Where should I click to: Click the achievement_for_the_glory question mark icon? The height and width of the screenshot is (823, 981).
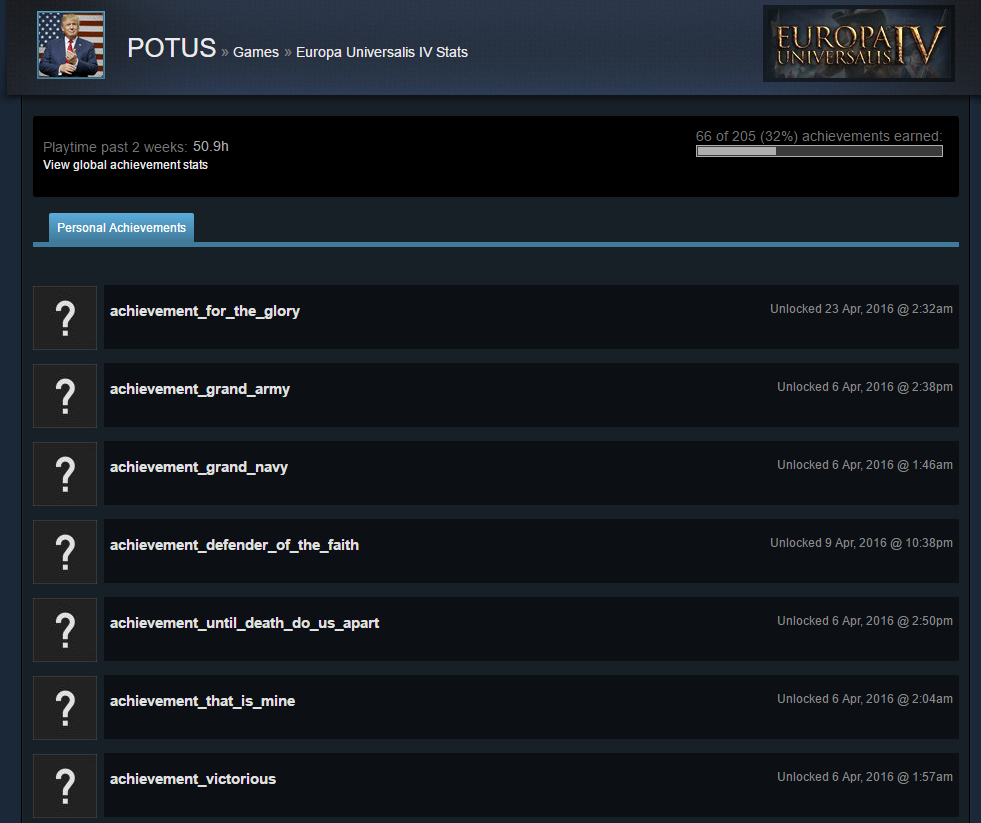65,318
